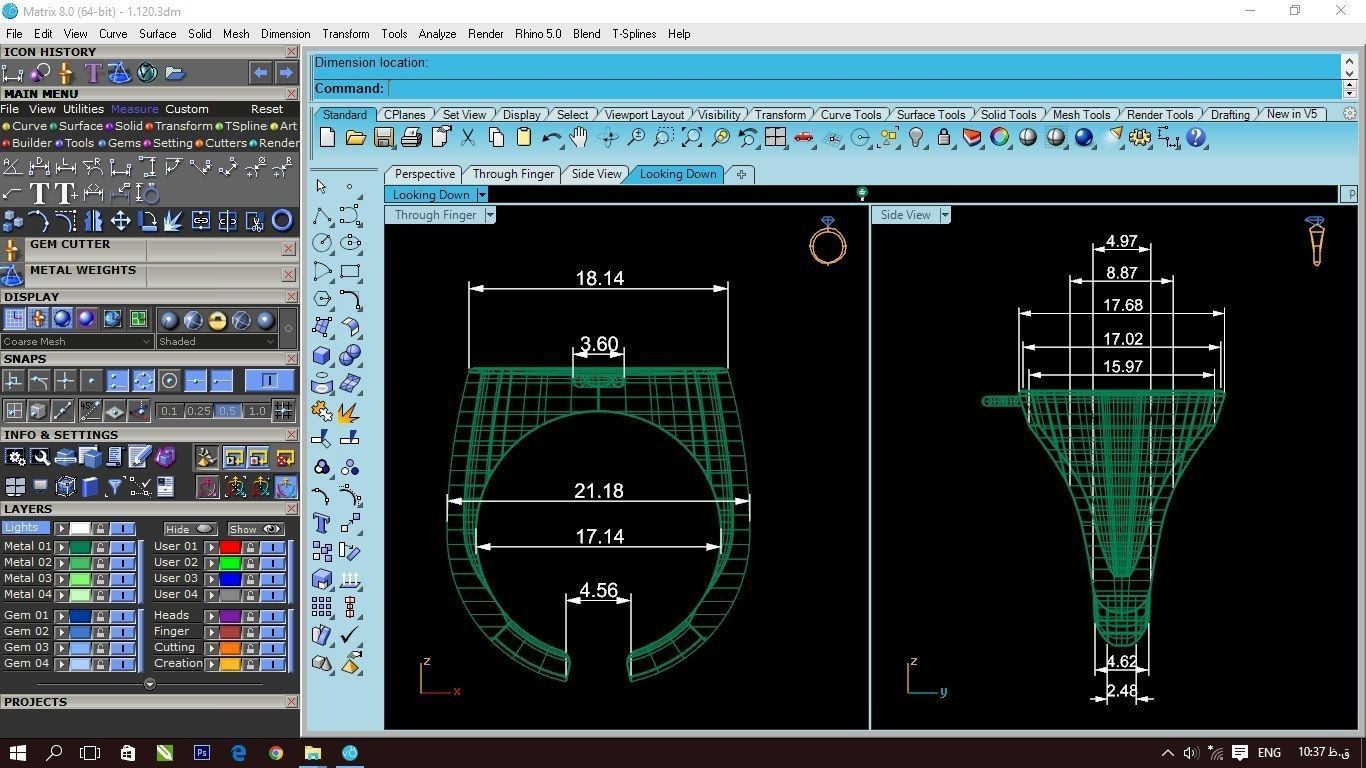The height and width of the screenshot is (768, 1366).
Task: Toggle the lock on the User 01 layer
Action: tap(250, 547)
